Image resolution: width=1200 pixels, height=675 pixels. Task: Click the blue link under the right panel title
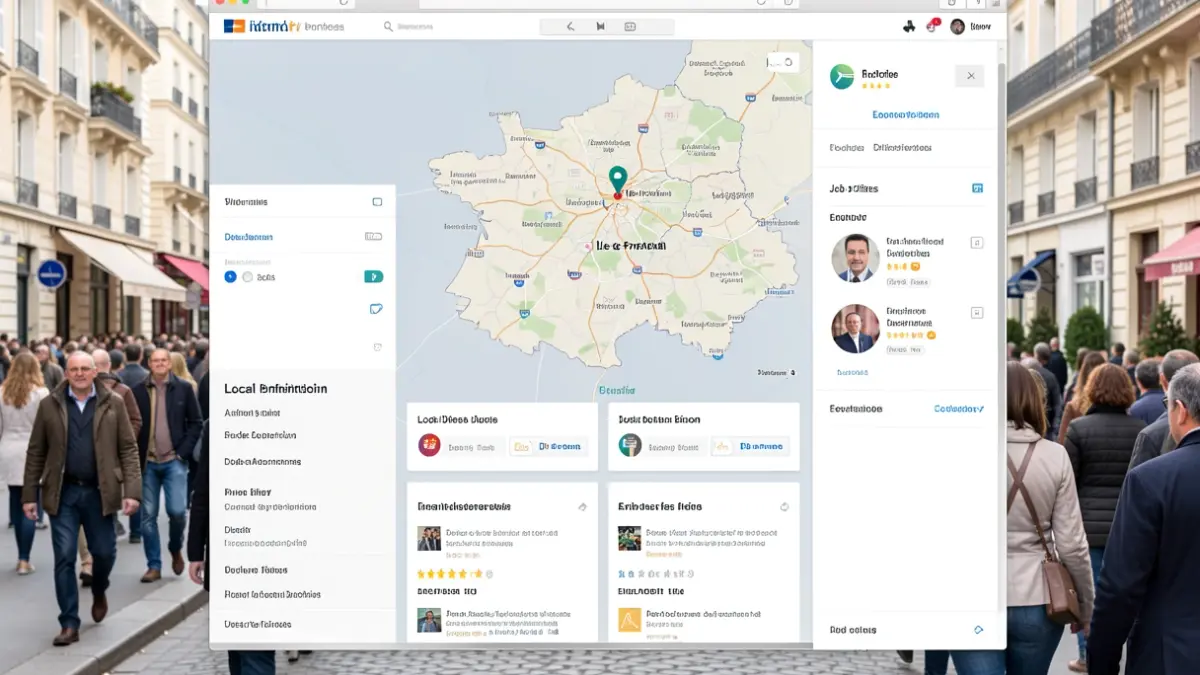point(905,115)
